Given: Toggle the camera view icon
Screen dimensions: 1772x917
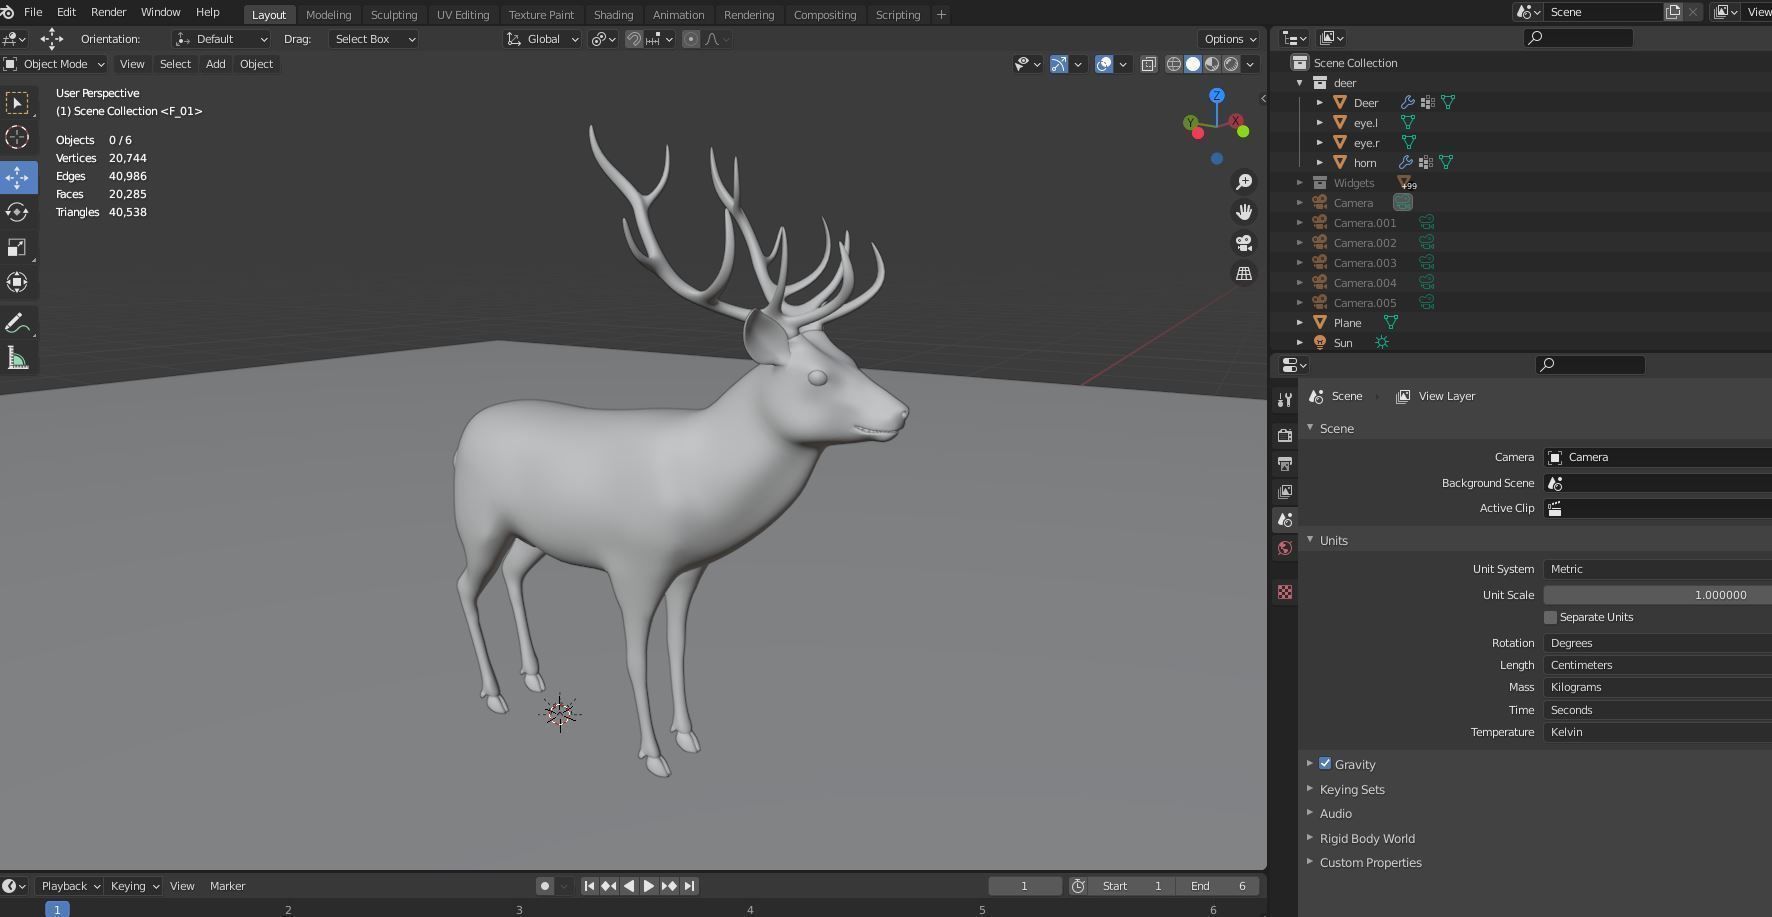Looking at the screenshot, I should click(1244, 243).
